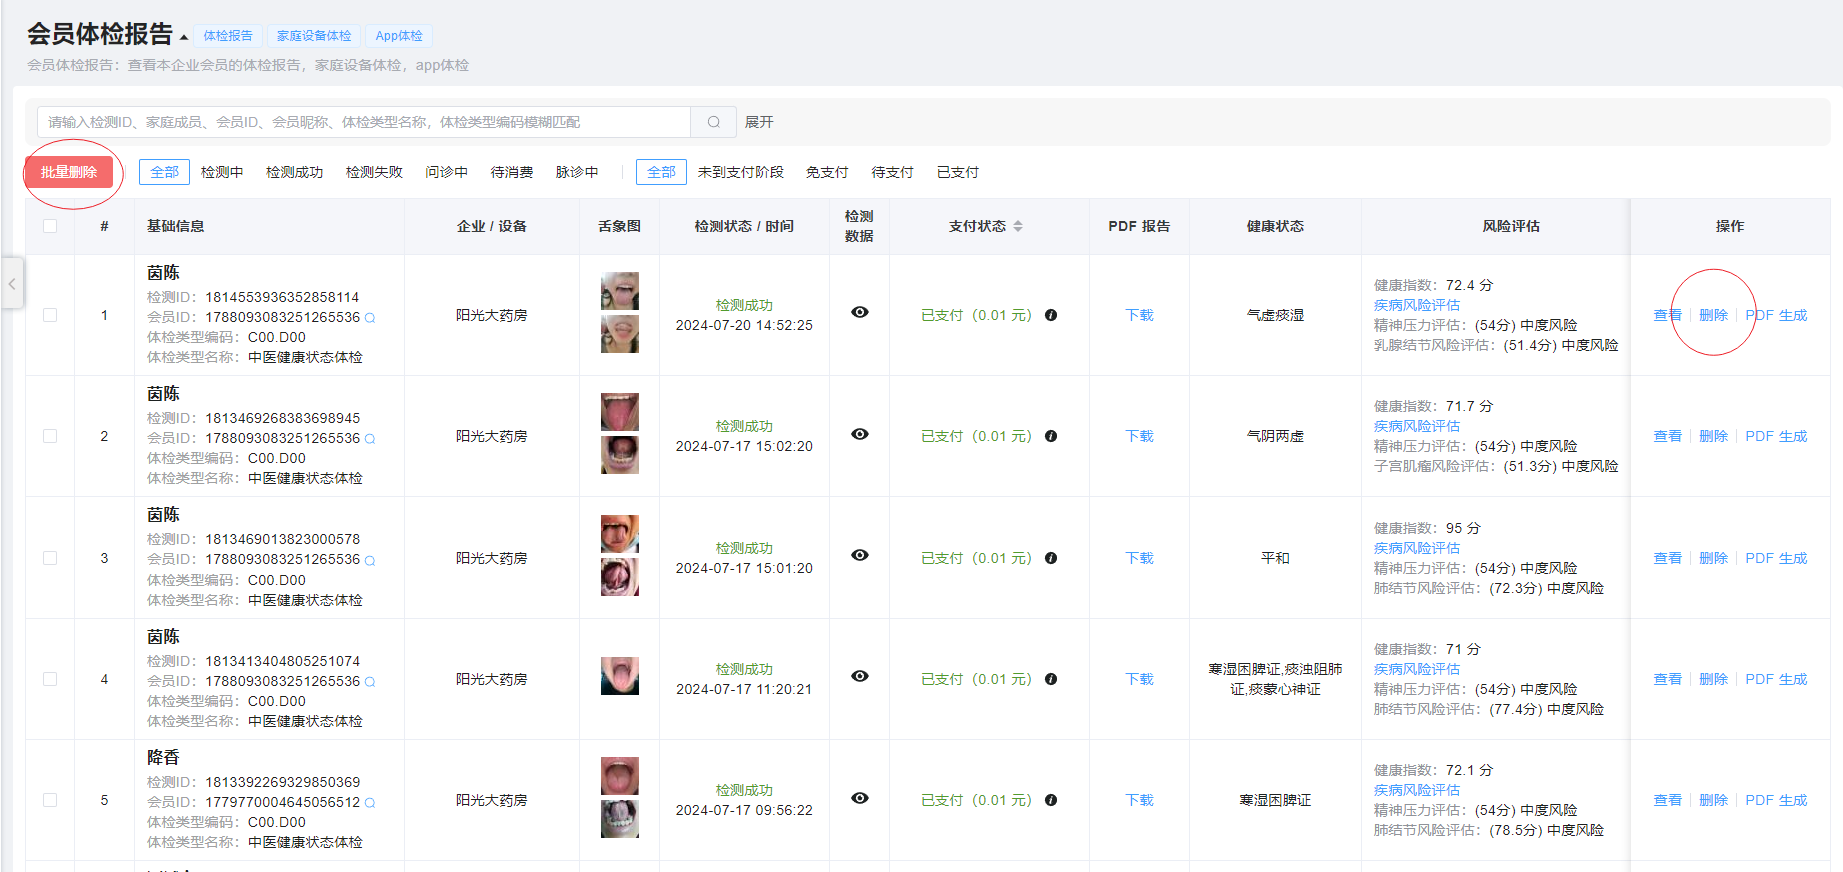
Task: Open upper tongue image thumbnail in row 1
Action: [x=620, y=291]
